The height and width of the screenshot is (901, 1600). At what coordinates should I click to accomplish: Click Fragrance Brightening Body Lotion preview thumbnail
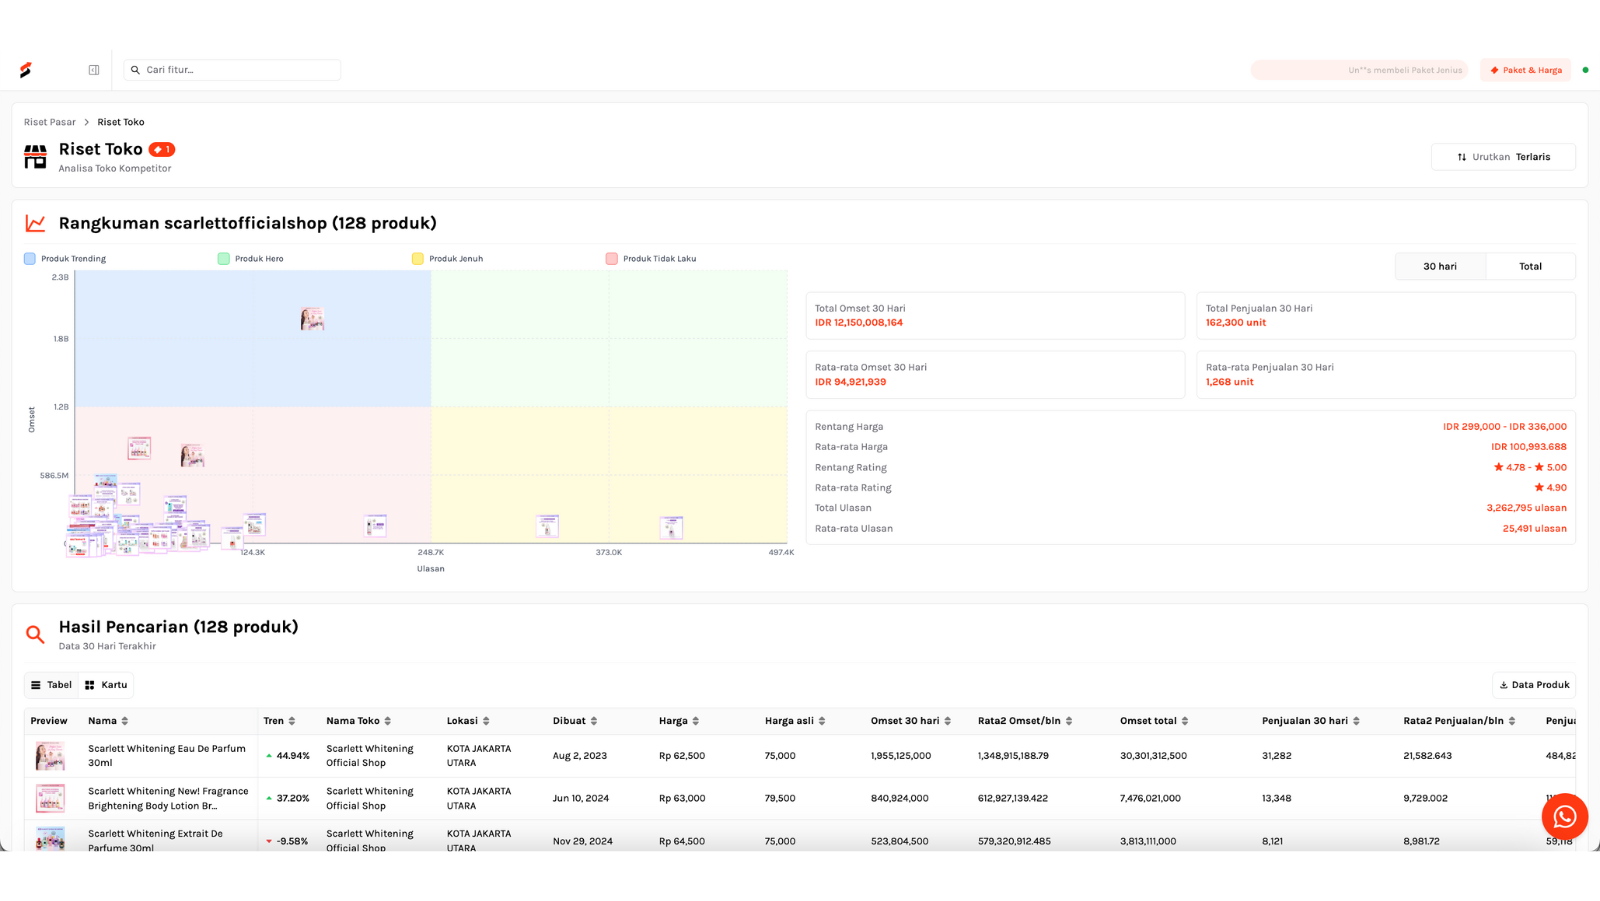(x=50, y=799)
